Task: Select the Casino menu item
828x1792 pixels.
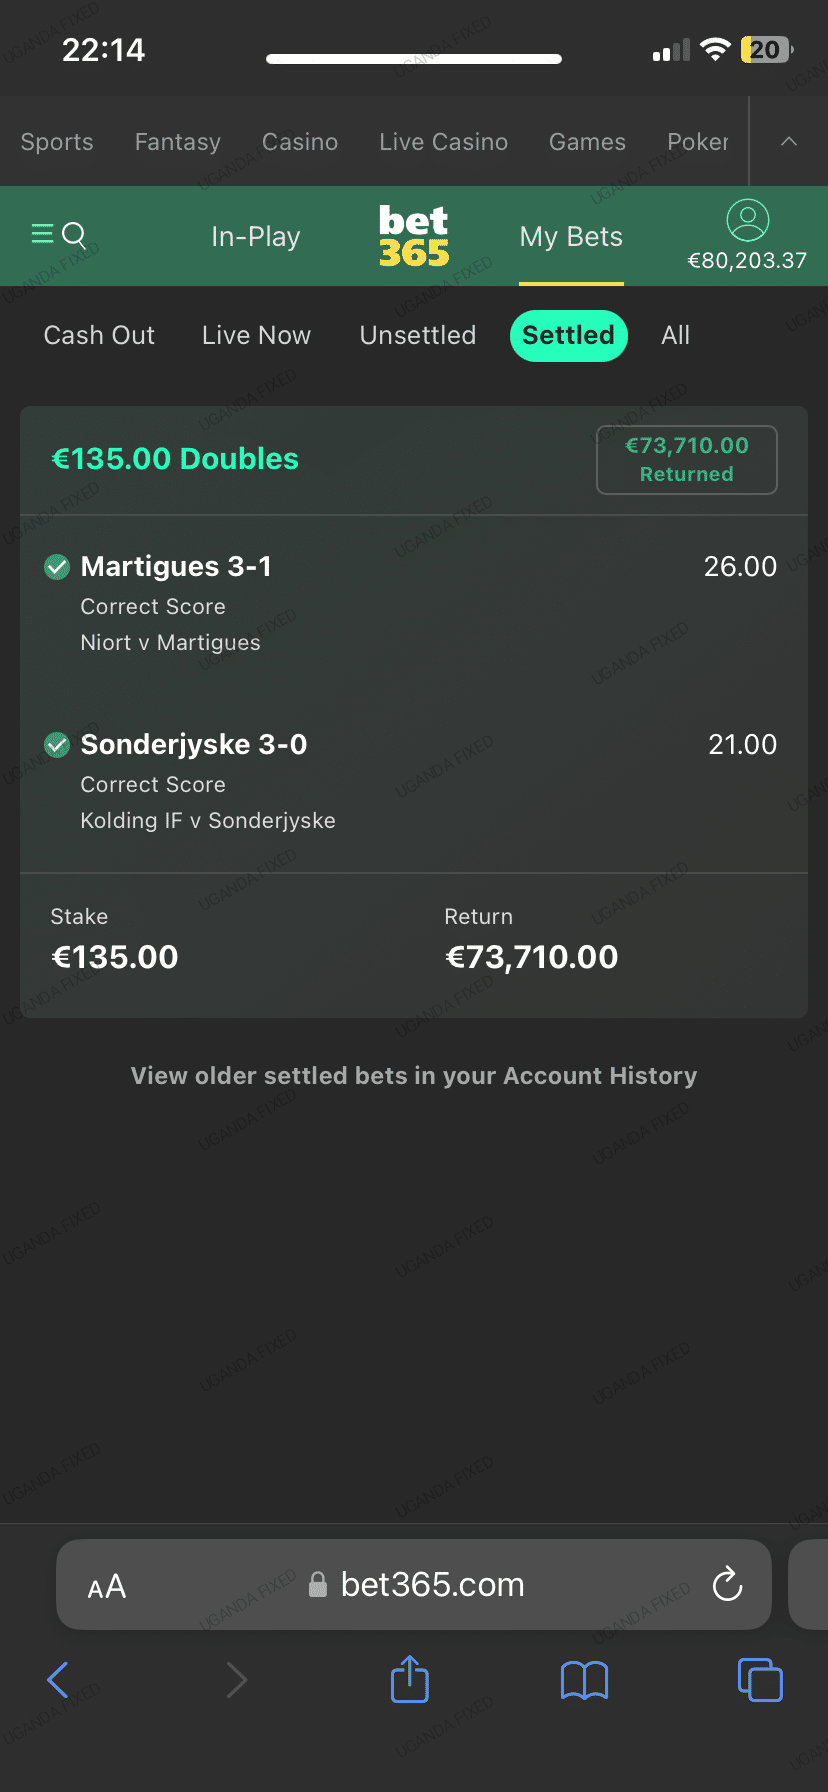Action: (x=300, y=142)
